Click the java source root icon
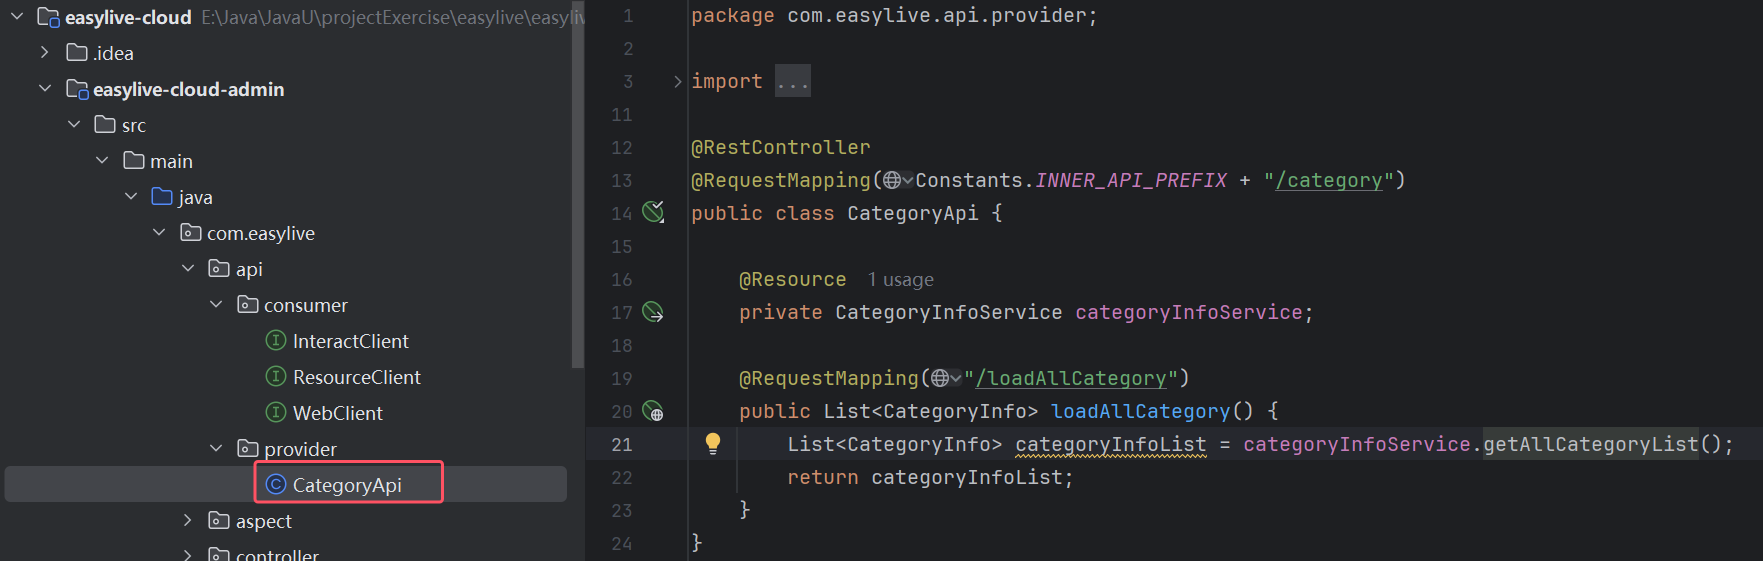This screenshot has width=1763, height=561. pos(162,196)
